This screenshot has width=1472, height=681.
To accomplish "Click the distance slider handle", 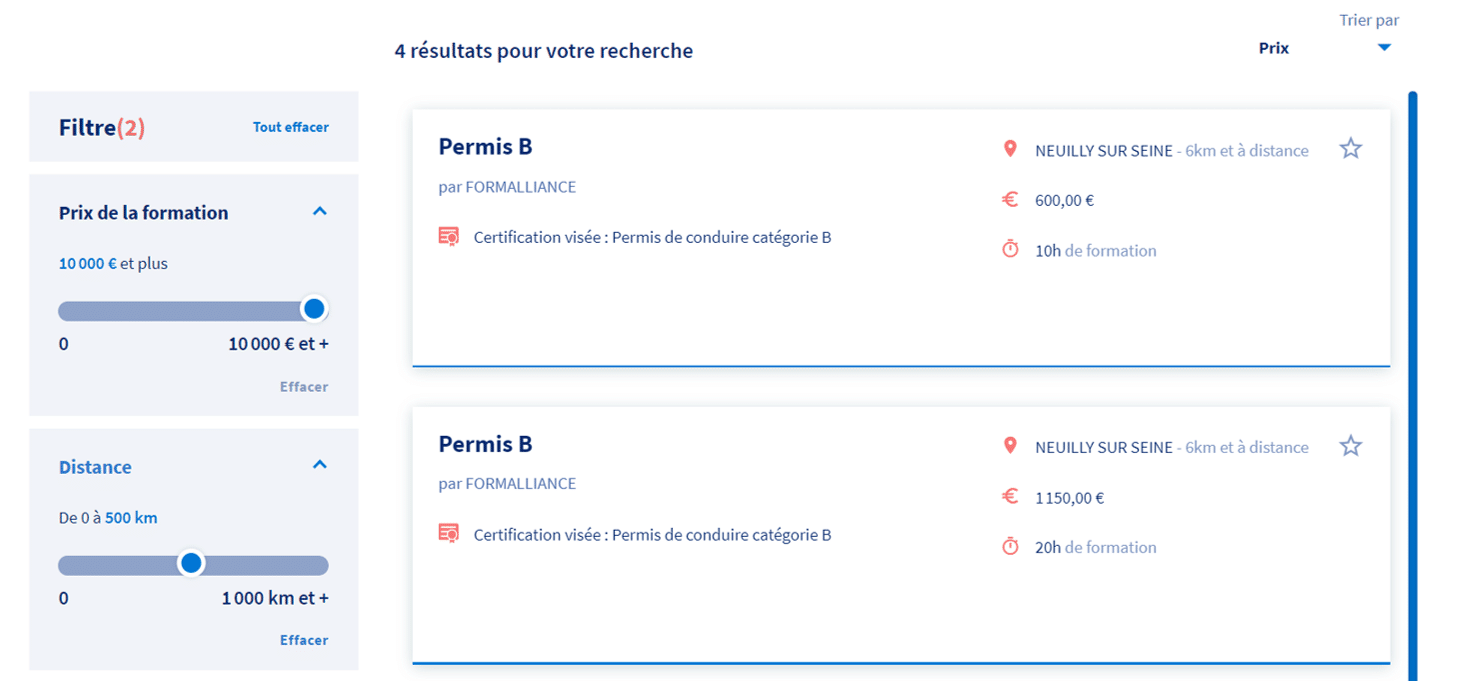I will pos(191,564).
